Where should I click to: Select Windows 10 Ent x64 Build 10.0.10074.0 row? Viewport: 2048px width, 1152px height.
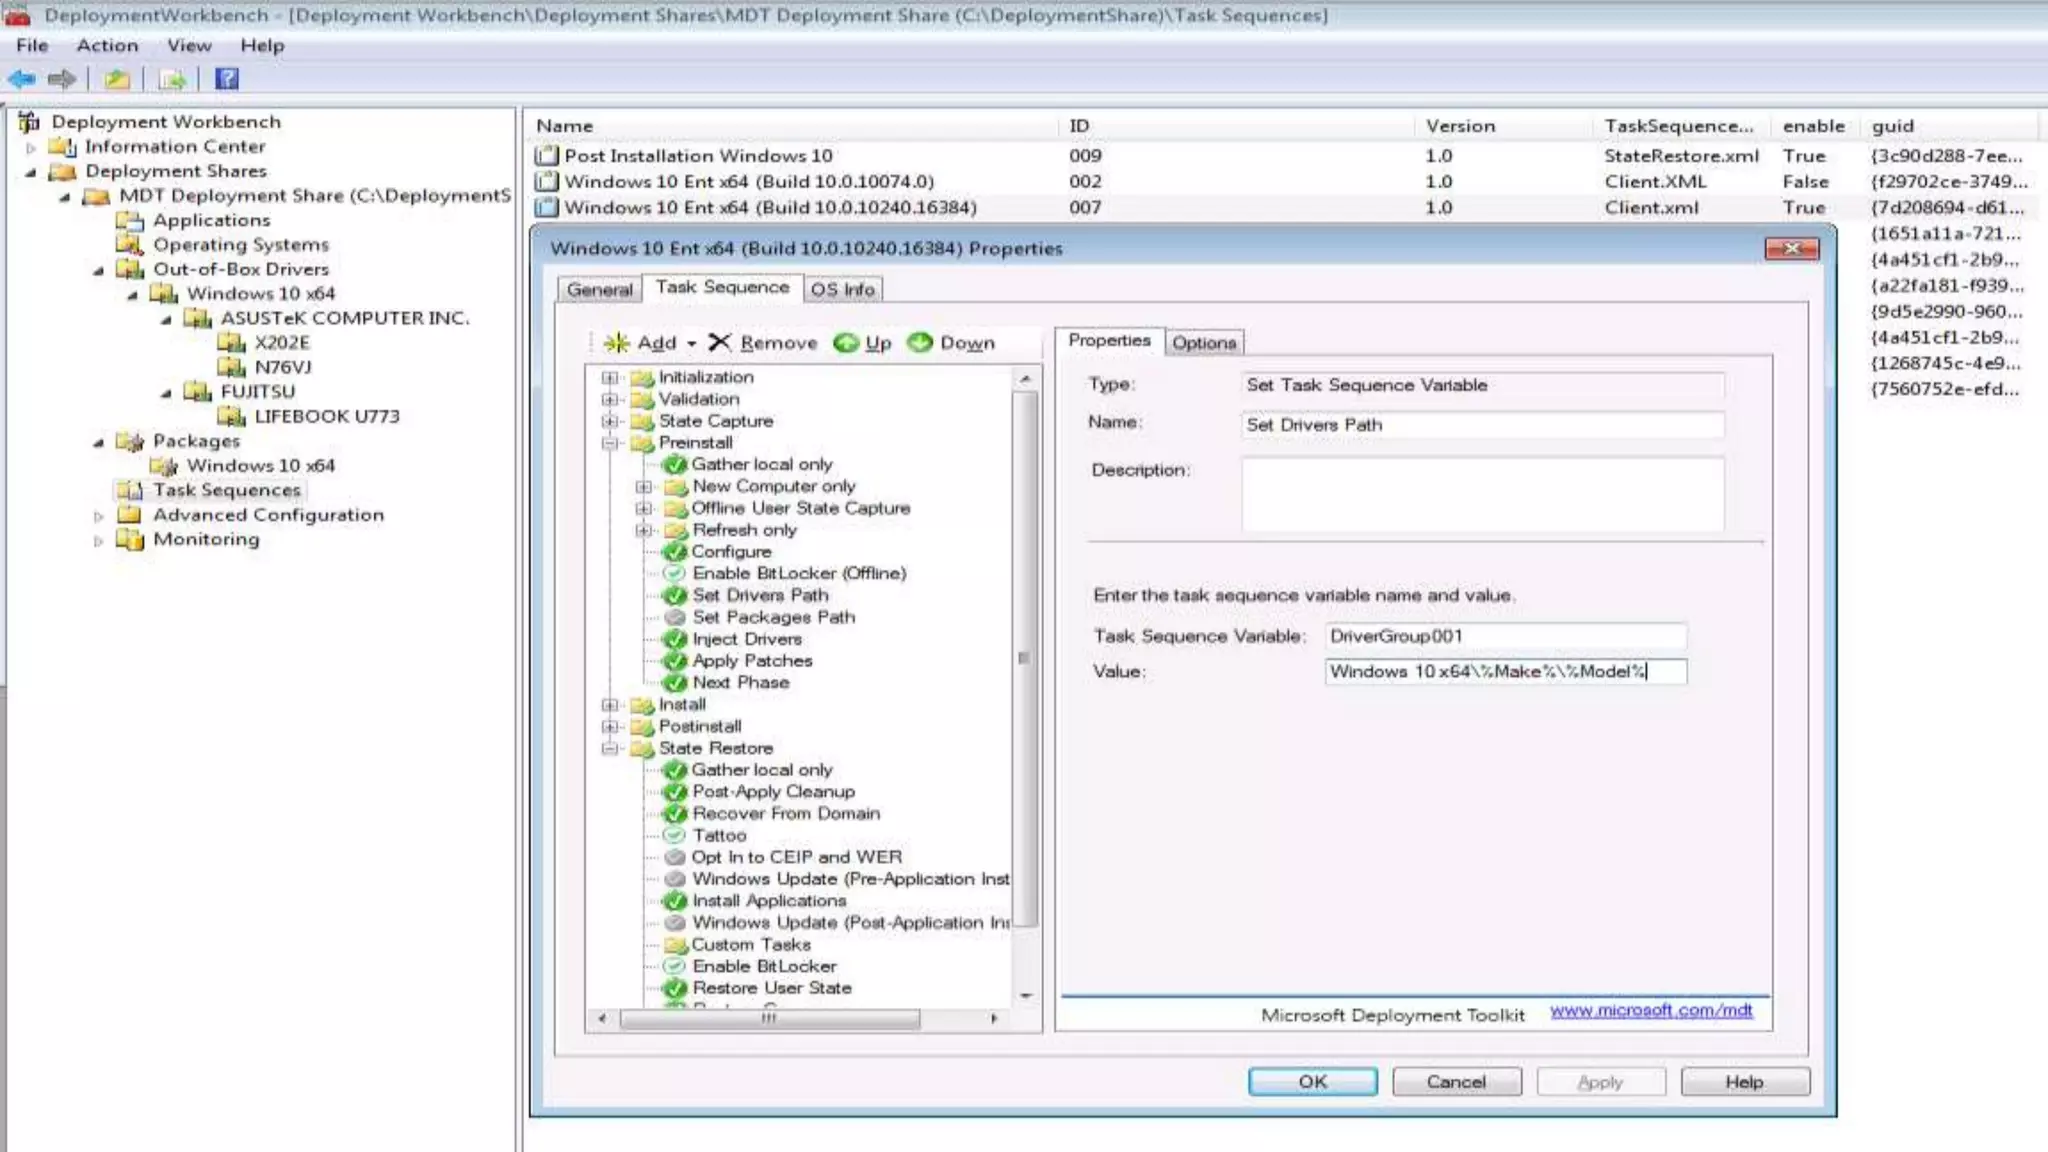(x=749, y=182)
